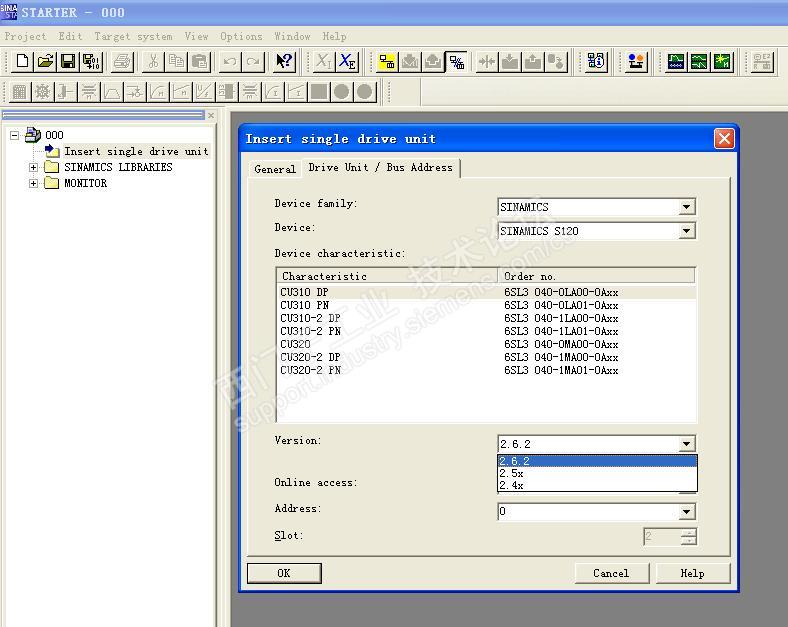Open the Project menu
The height and width of the screenshot is (627, 788).
25,36
